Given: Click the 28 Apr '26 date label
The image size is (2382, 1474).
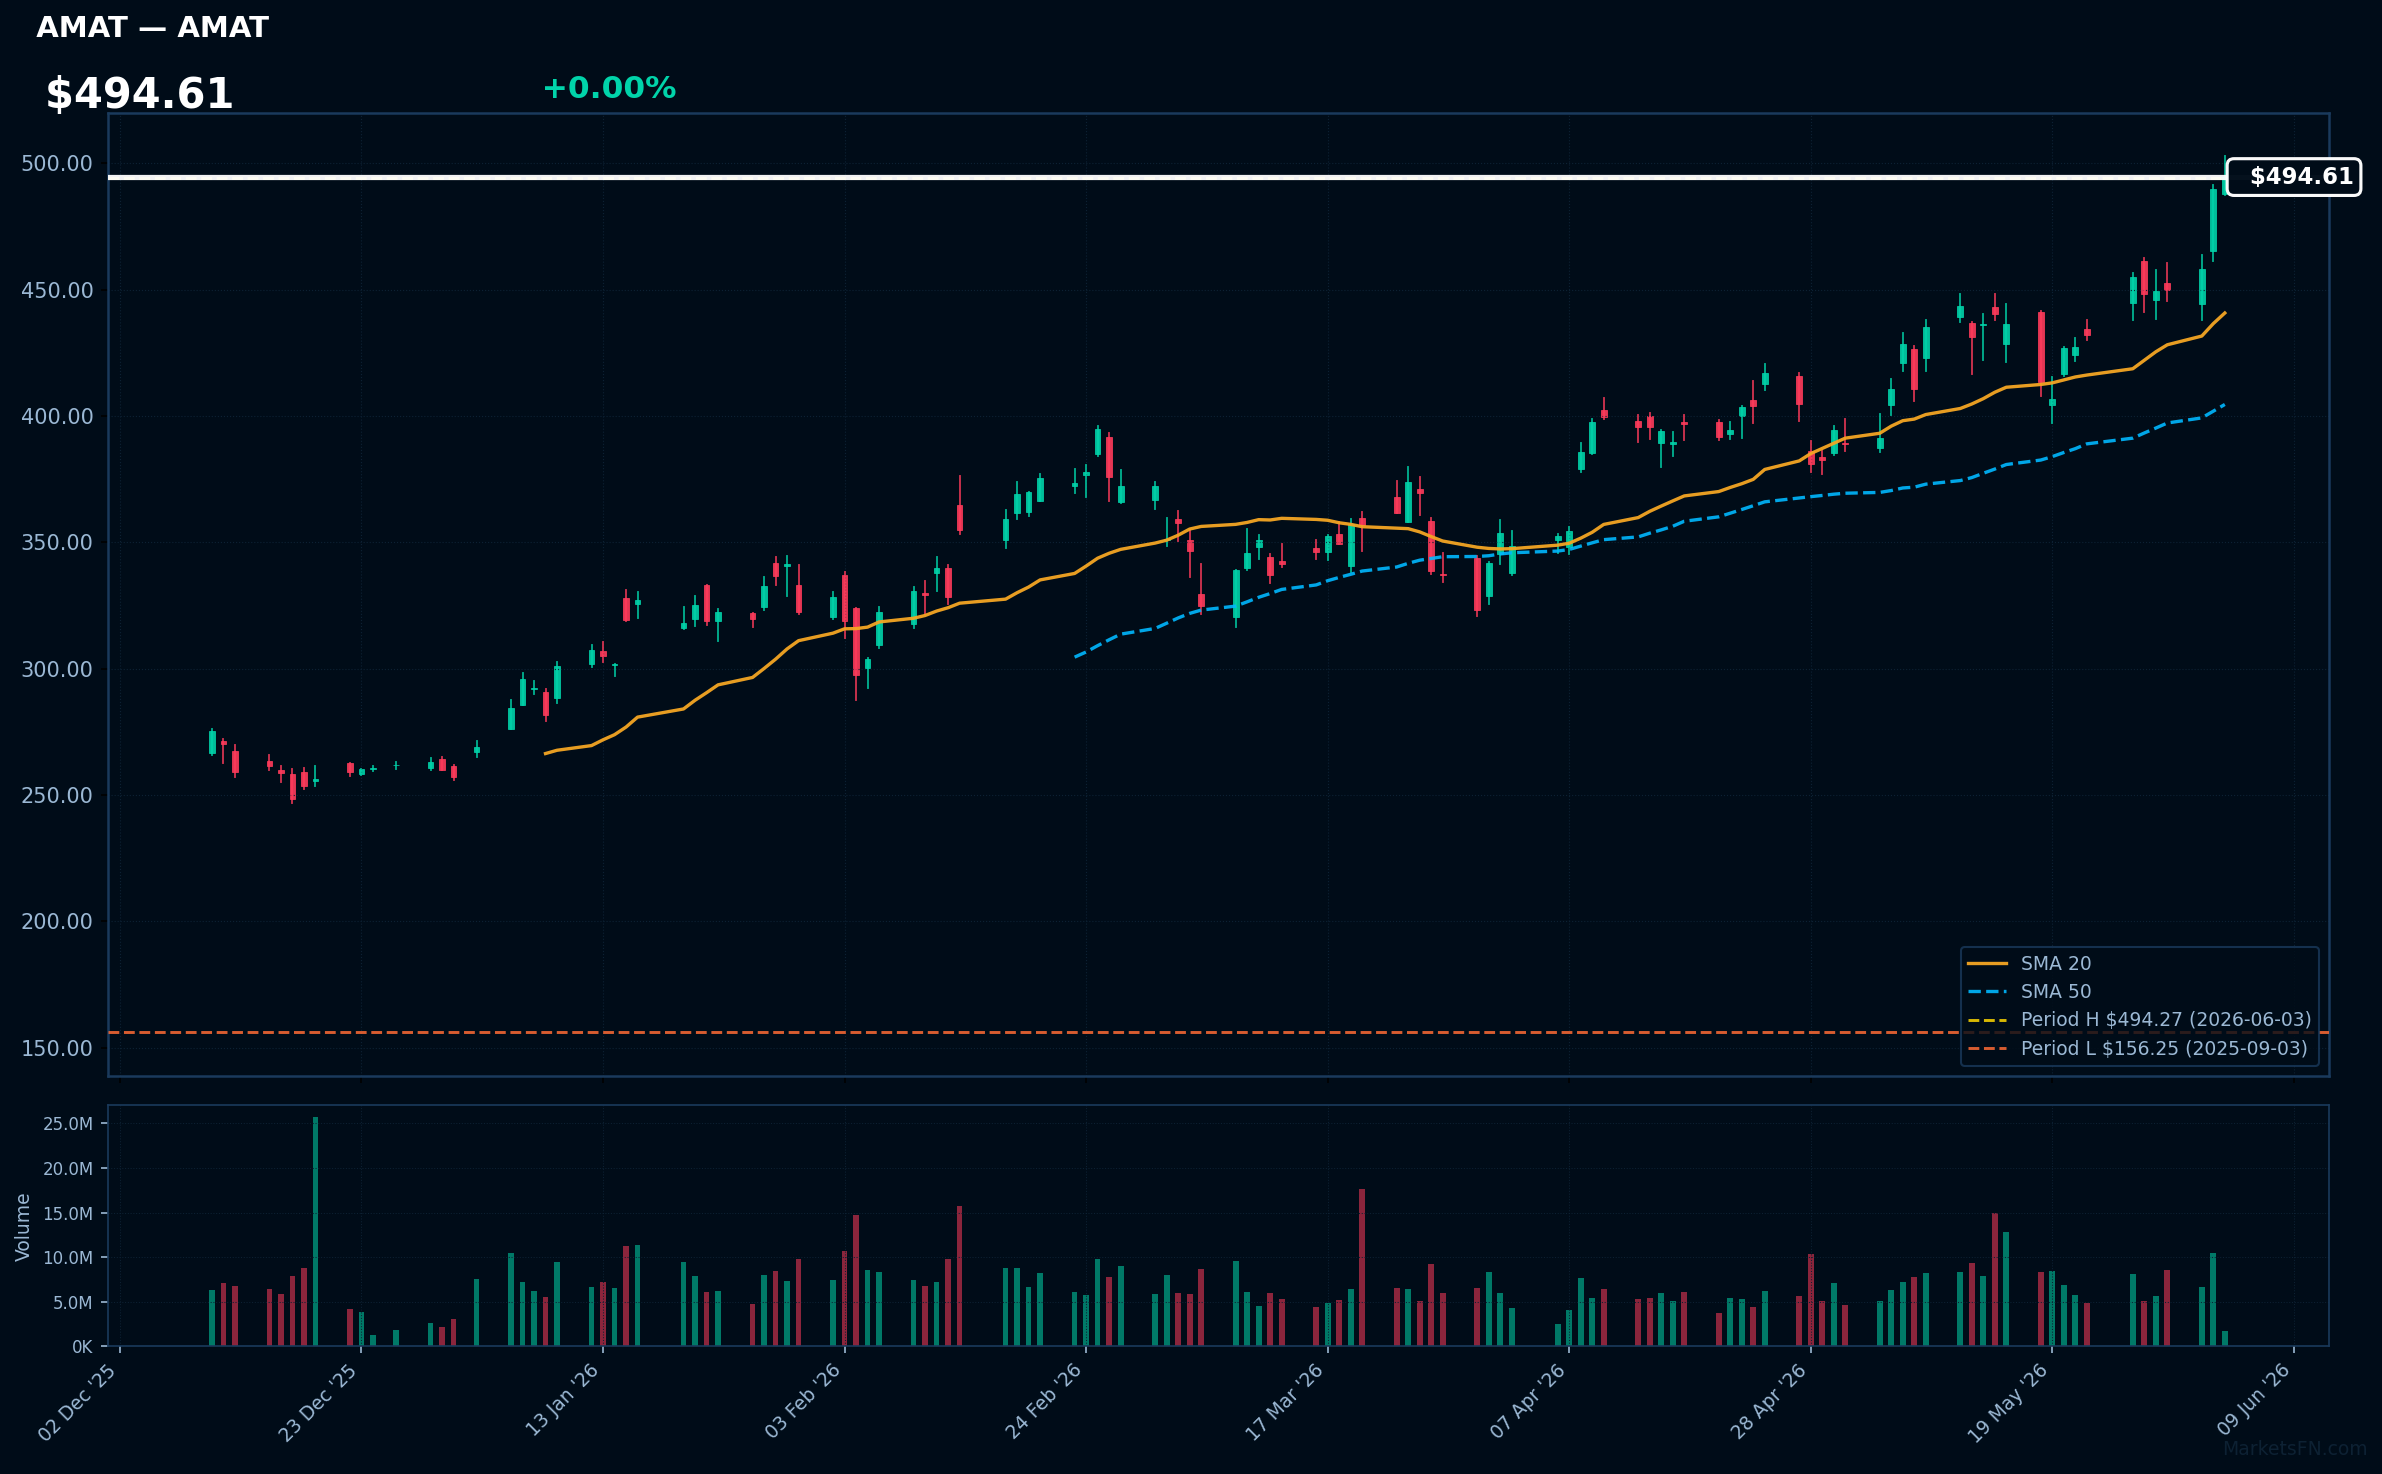Looking at the screenshot, I should point(1769,1402).
